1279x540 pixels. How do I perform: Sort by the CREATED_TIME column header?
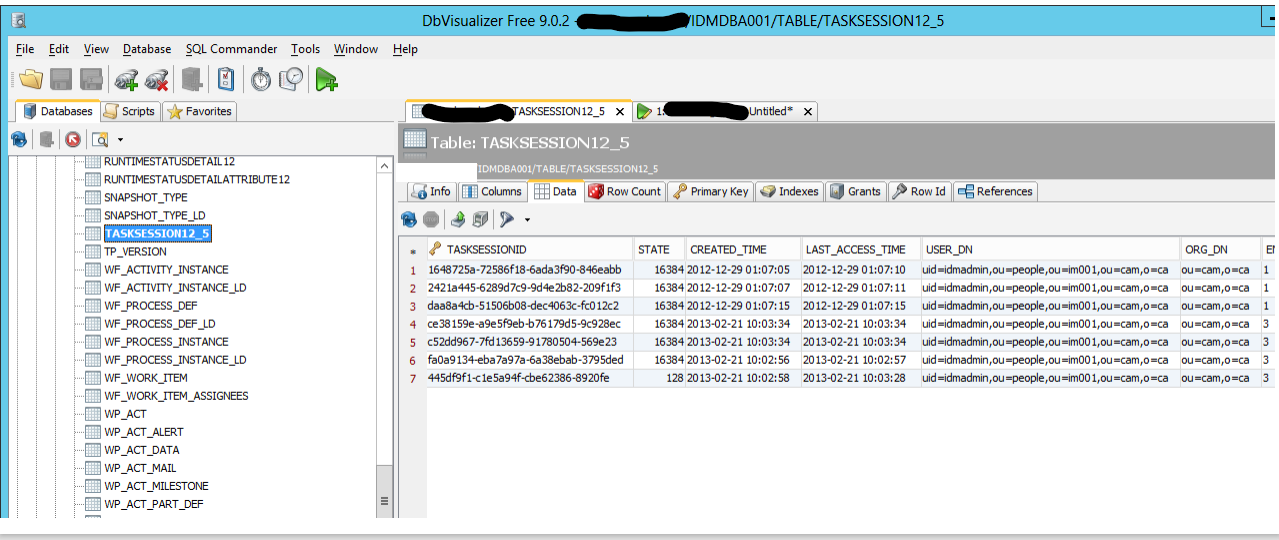pyautogui.click(x=743, y=249)
